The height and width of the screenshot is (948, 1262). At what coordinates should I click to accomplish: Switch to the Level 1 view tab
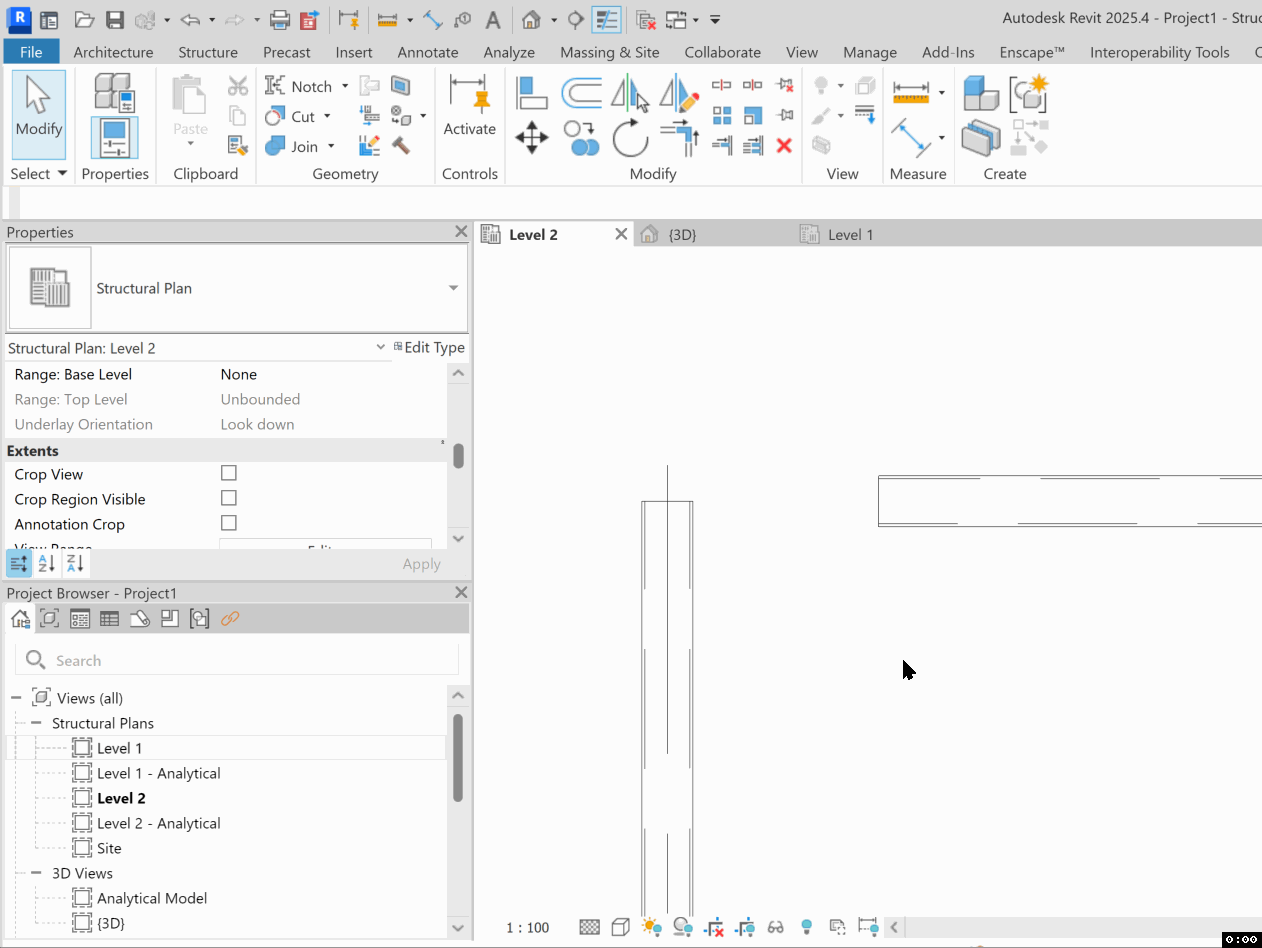(849, 234)
